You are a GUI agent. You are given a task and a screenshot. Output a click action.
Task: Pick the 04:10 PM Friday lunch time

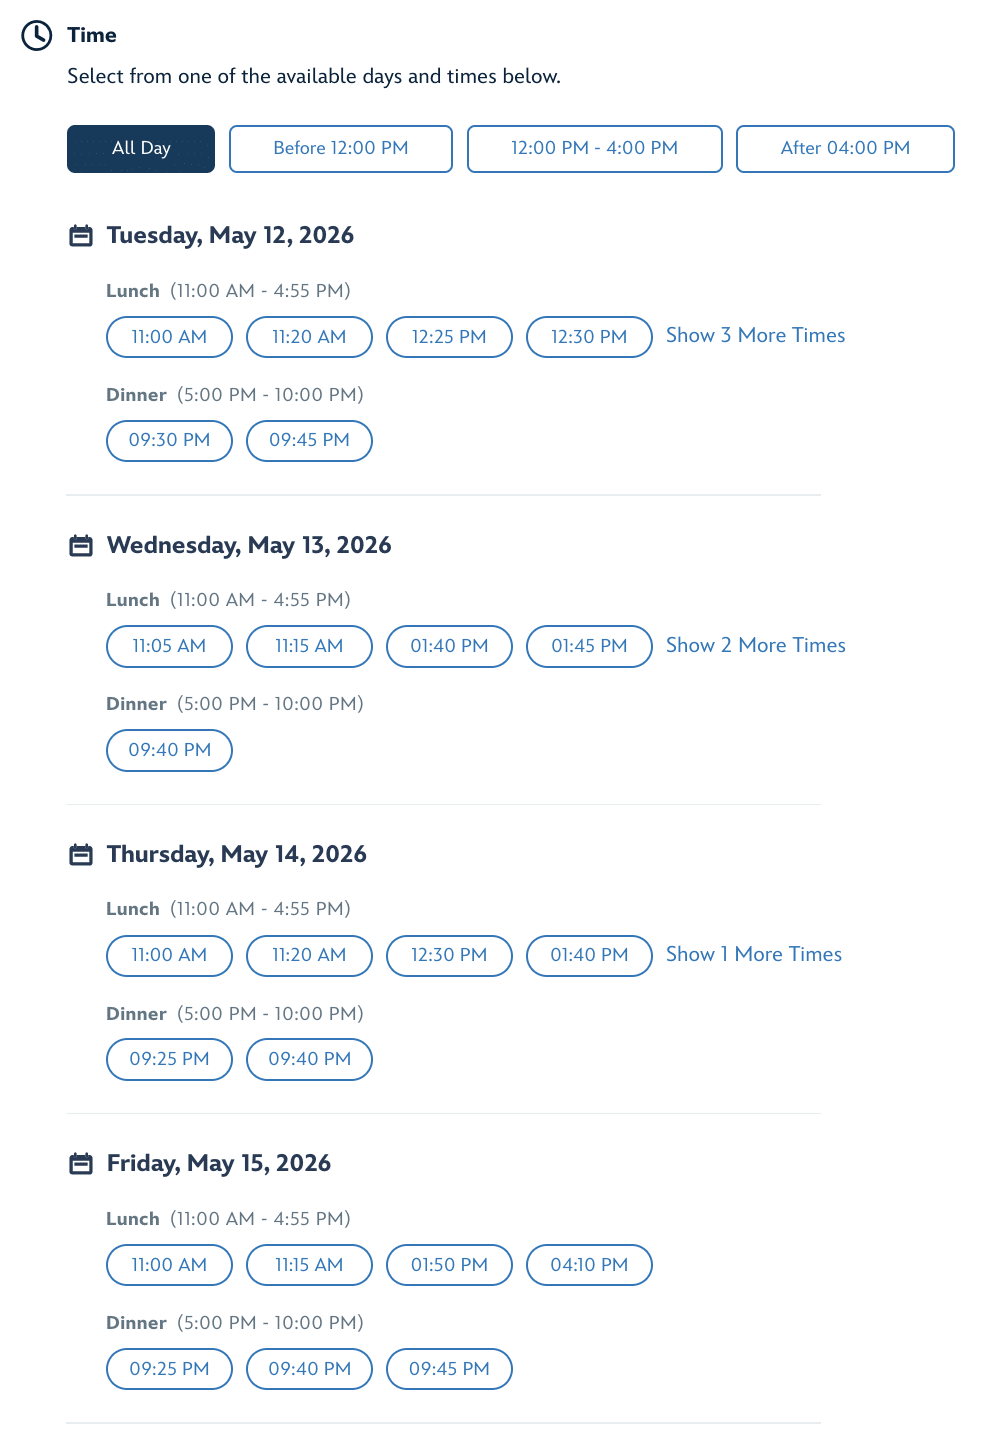(589, 1265)
